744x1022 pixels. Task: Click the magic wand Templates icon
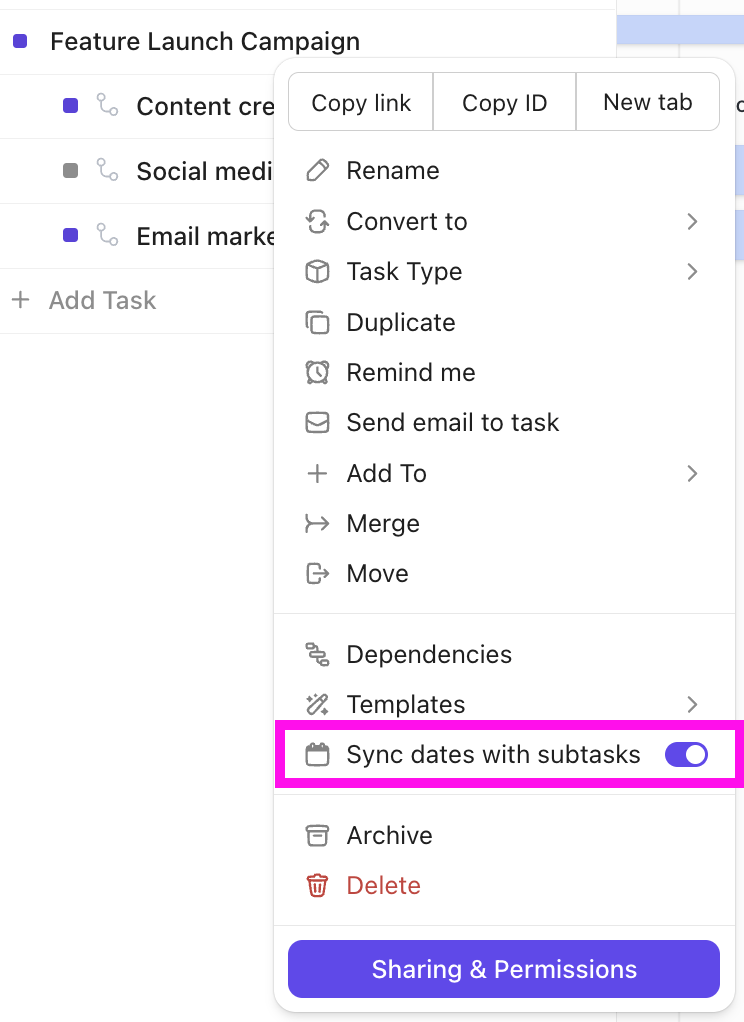pyautogui.click(x=318, y=705)
